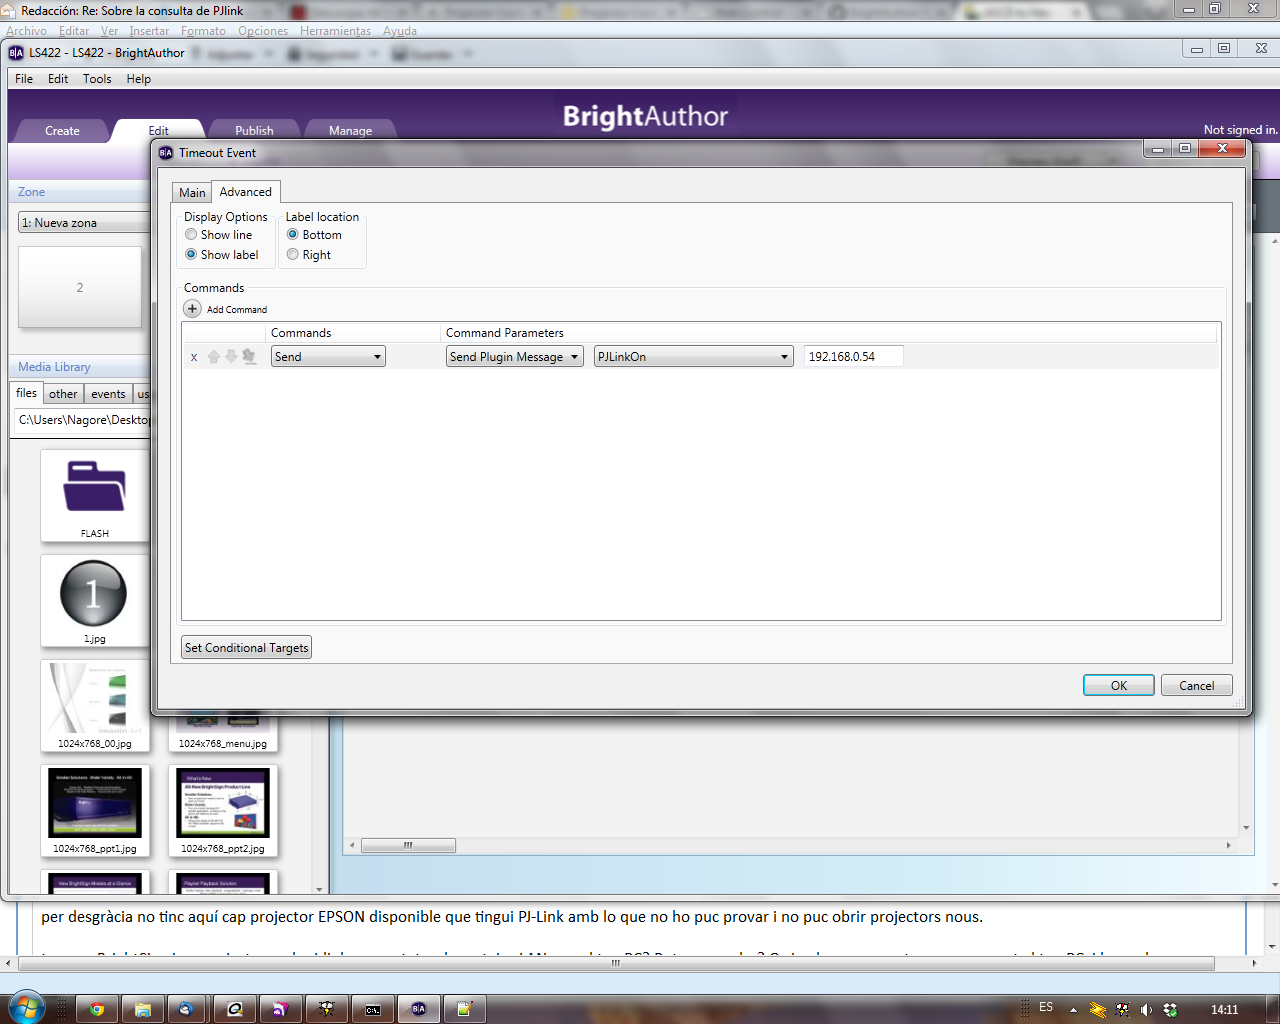Screen dimensions: 1280x1024
Task: Open the Send command dropdown
Action: click(x=328, y=357)
